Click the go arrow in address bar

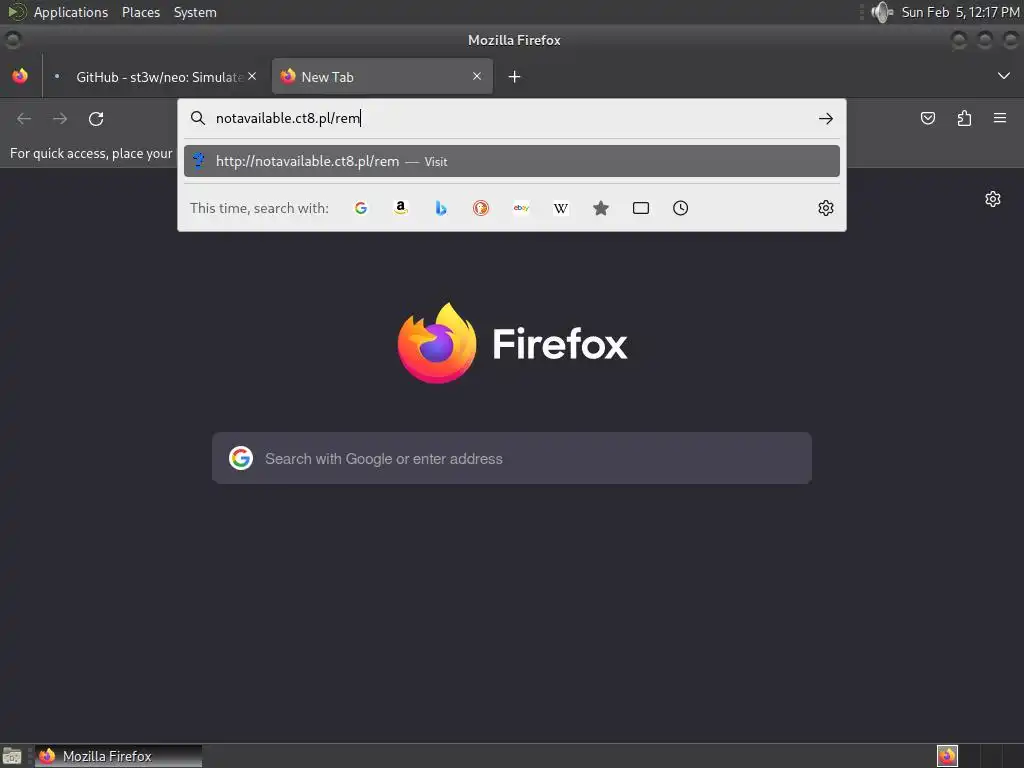pyautogui.click(x=825, y=119)
